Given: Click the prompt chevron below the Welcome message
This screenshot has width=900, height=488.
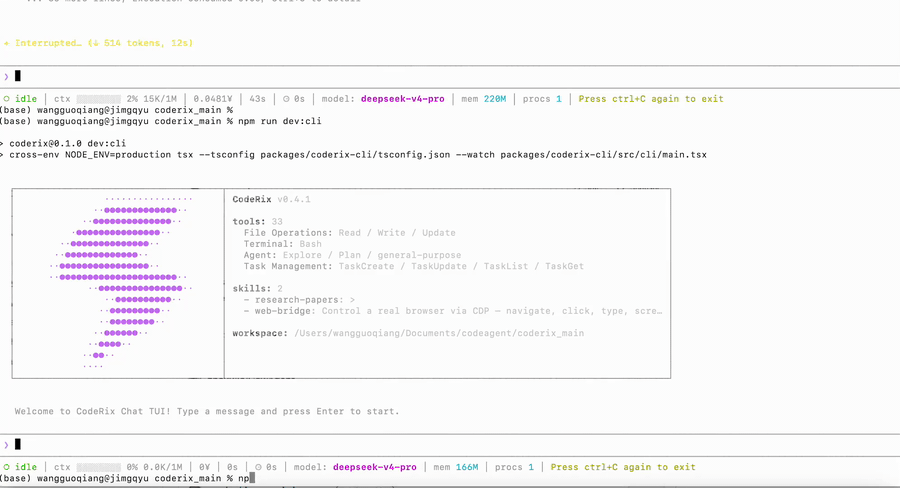Looking at the screenshot, I should [x=6, y=444].
